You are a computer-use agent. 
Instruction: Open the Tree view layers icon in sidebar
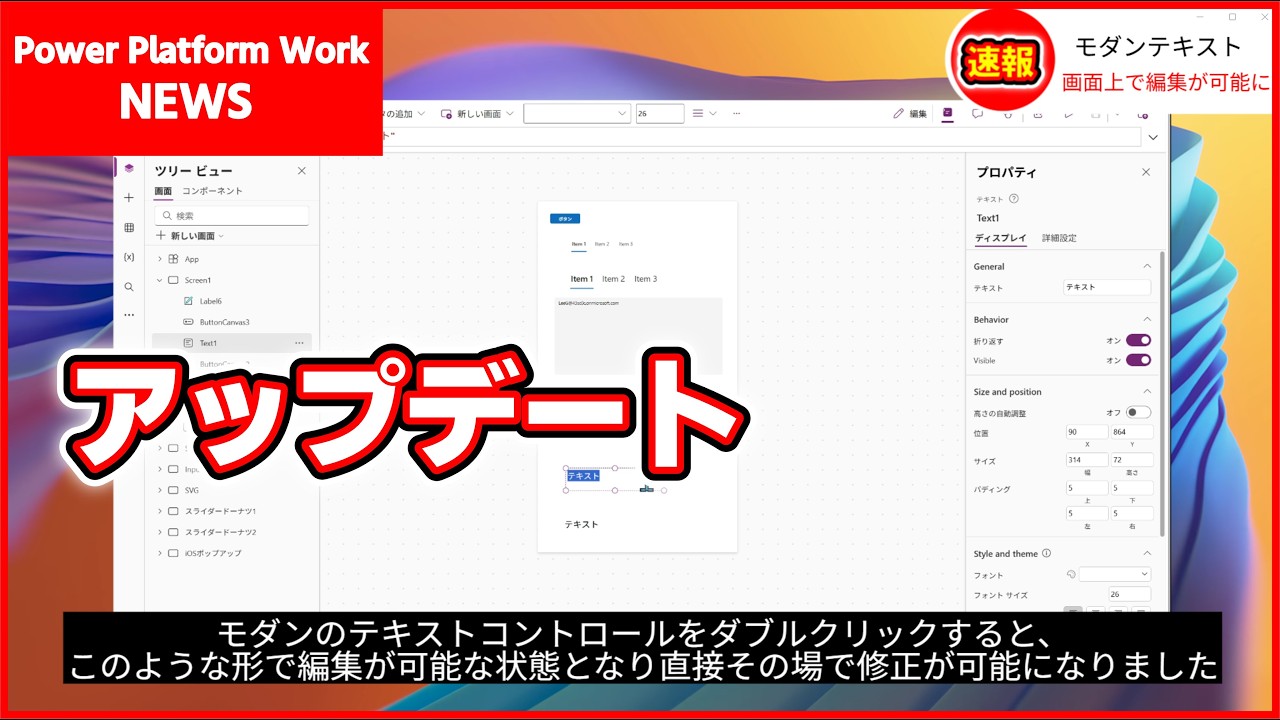tap(129, 169)
